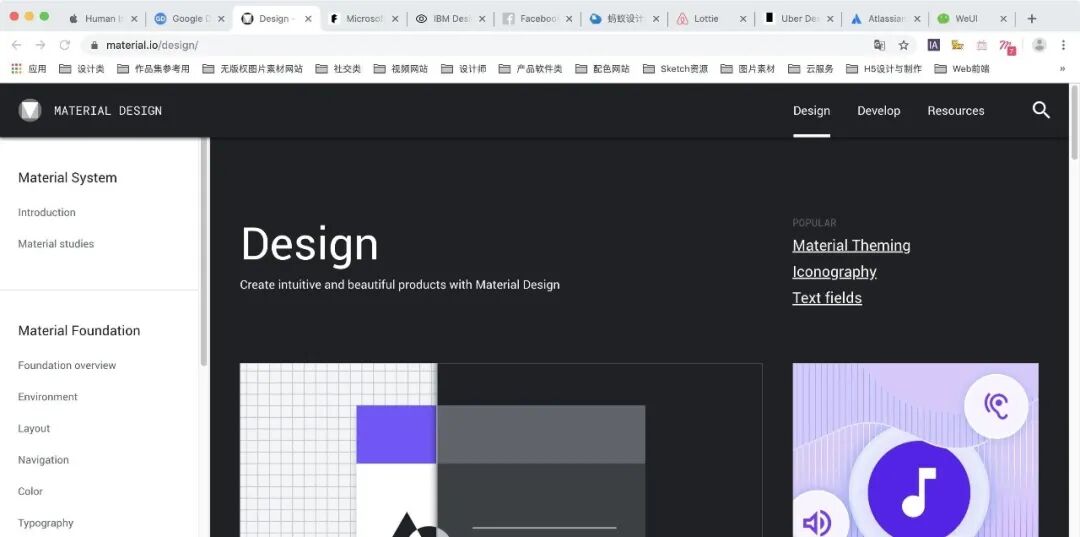Go back with the browser back arrow
The image size is (1080, 537).
17,45
